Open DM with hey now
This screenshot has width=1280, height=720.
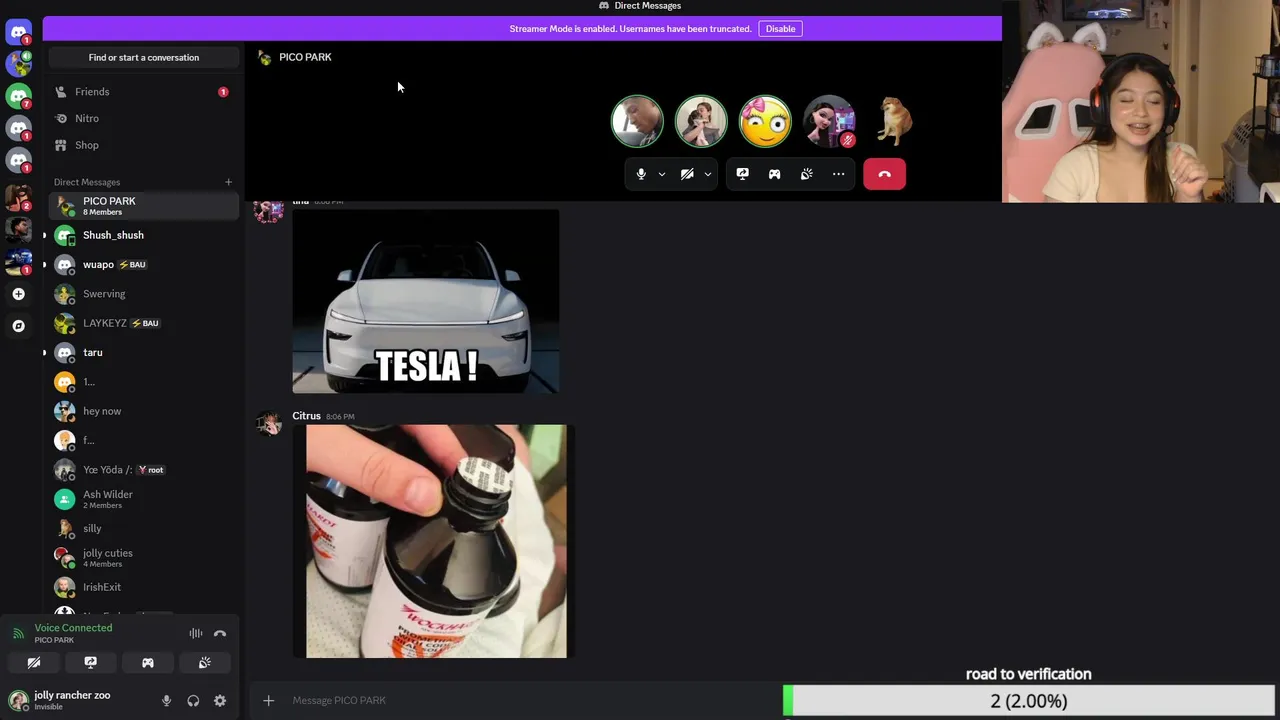(x=143, y=411)
